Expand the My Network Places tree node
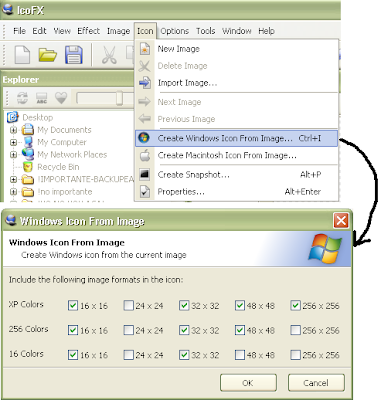 [13, 154]
